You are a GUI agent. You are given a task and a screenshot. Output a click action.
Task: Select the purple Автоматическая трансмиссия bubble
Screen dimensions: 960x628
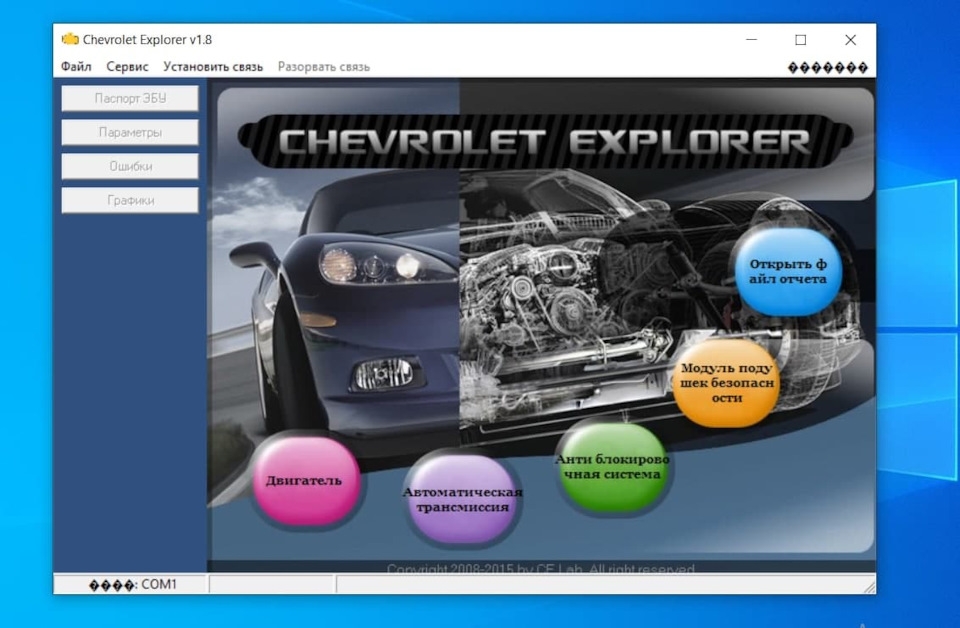click(462, 499)
